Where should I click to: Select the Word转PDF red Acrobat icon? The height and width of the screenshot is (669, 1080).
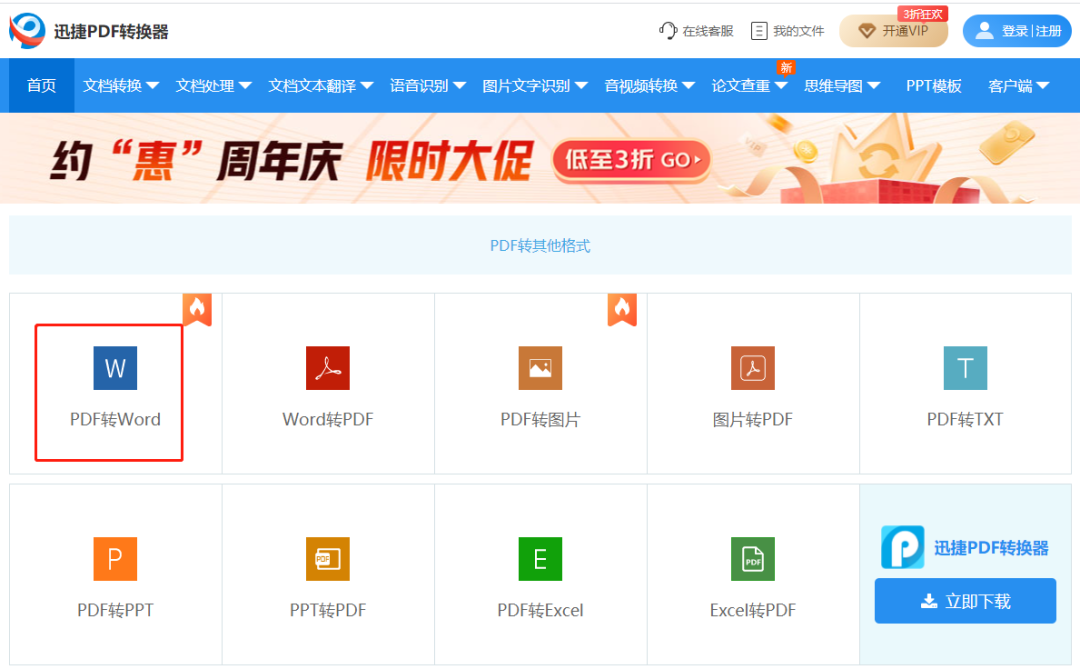pyautogui.click(x=328, y=368)
